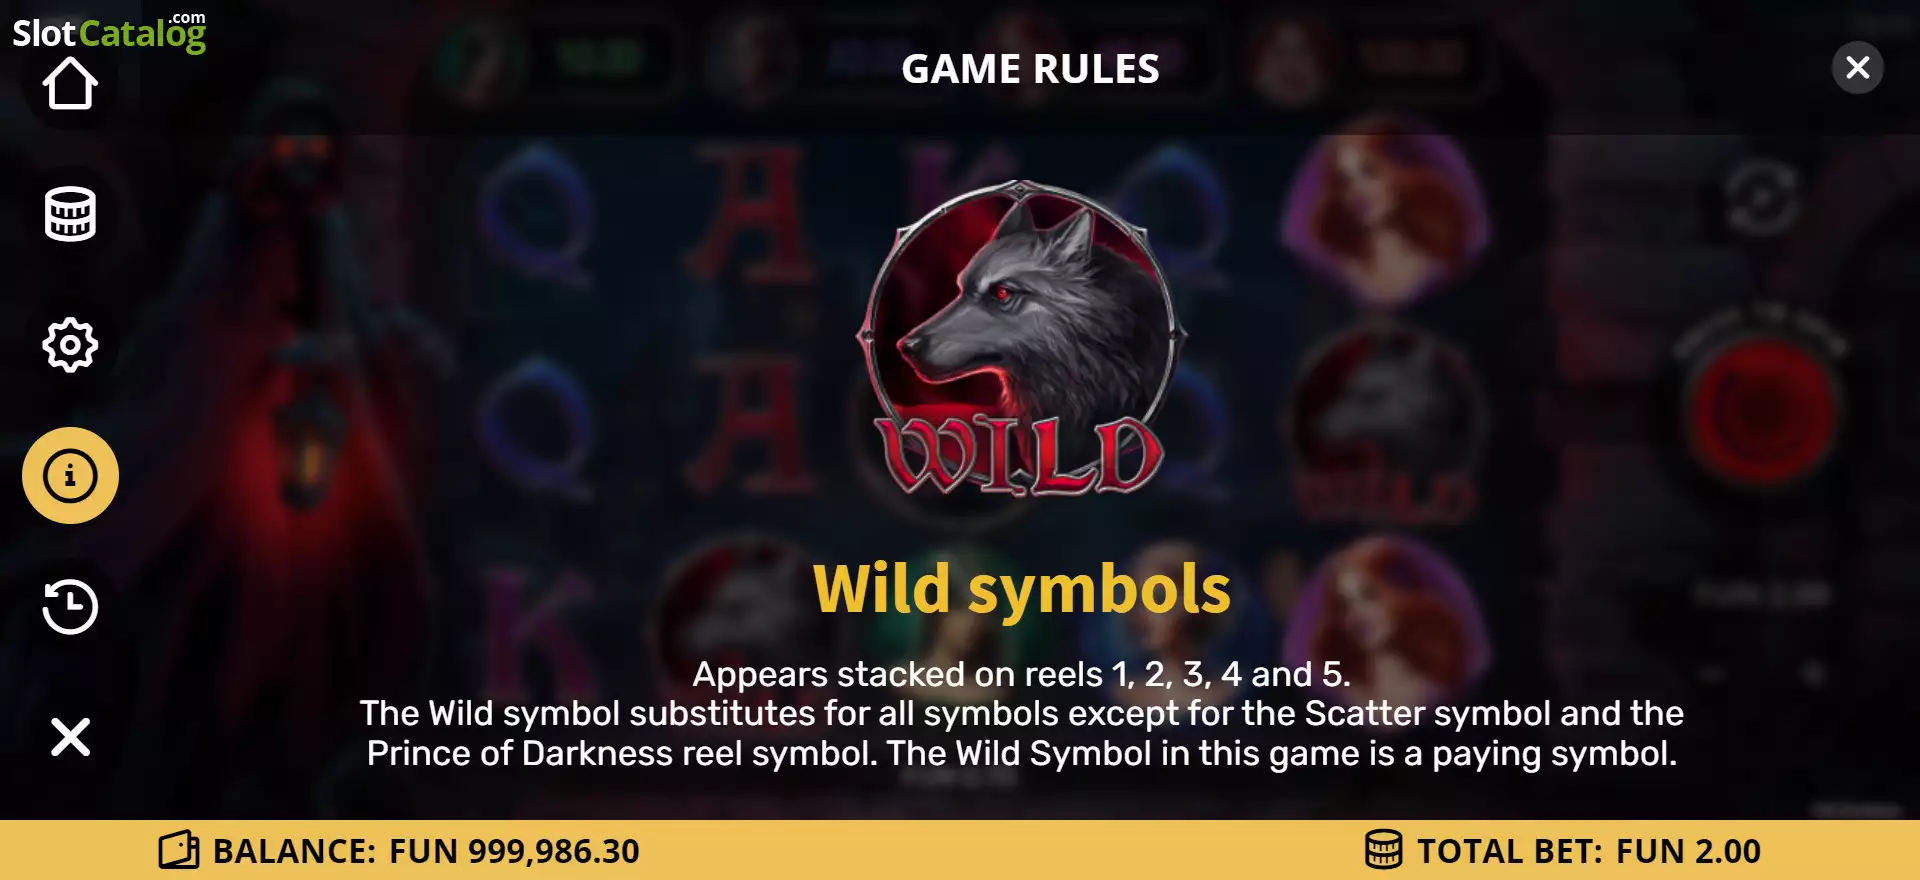Open the game history clock icon
Viewport: 1920px width, 880px height.
[70, 606]
